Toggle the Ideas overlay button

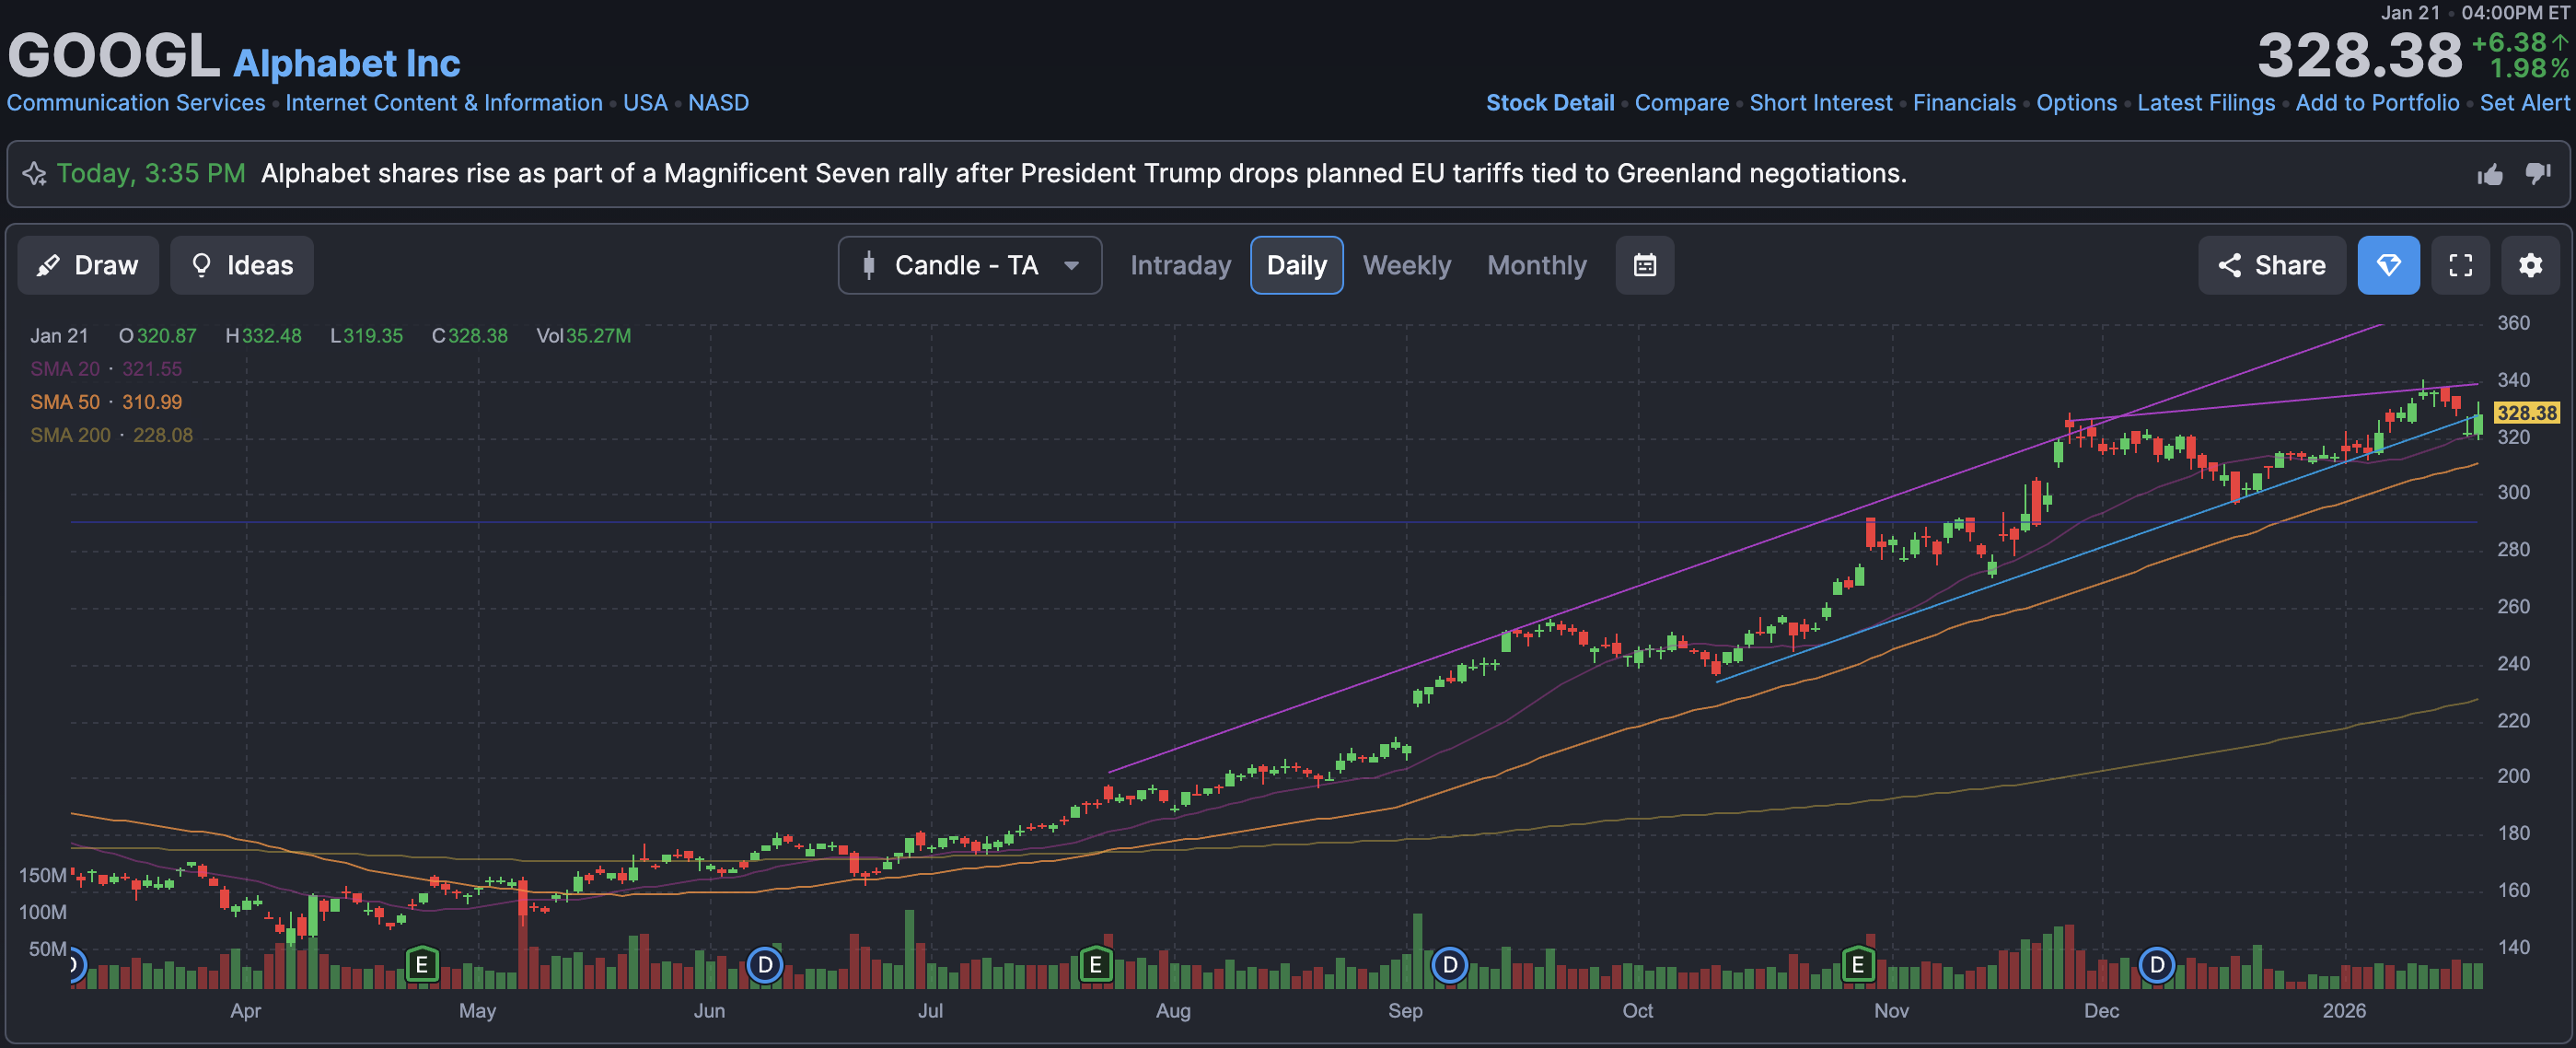click(242, 265)
